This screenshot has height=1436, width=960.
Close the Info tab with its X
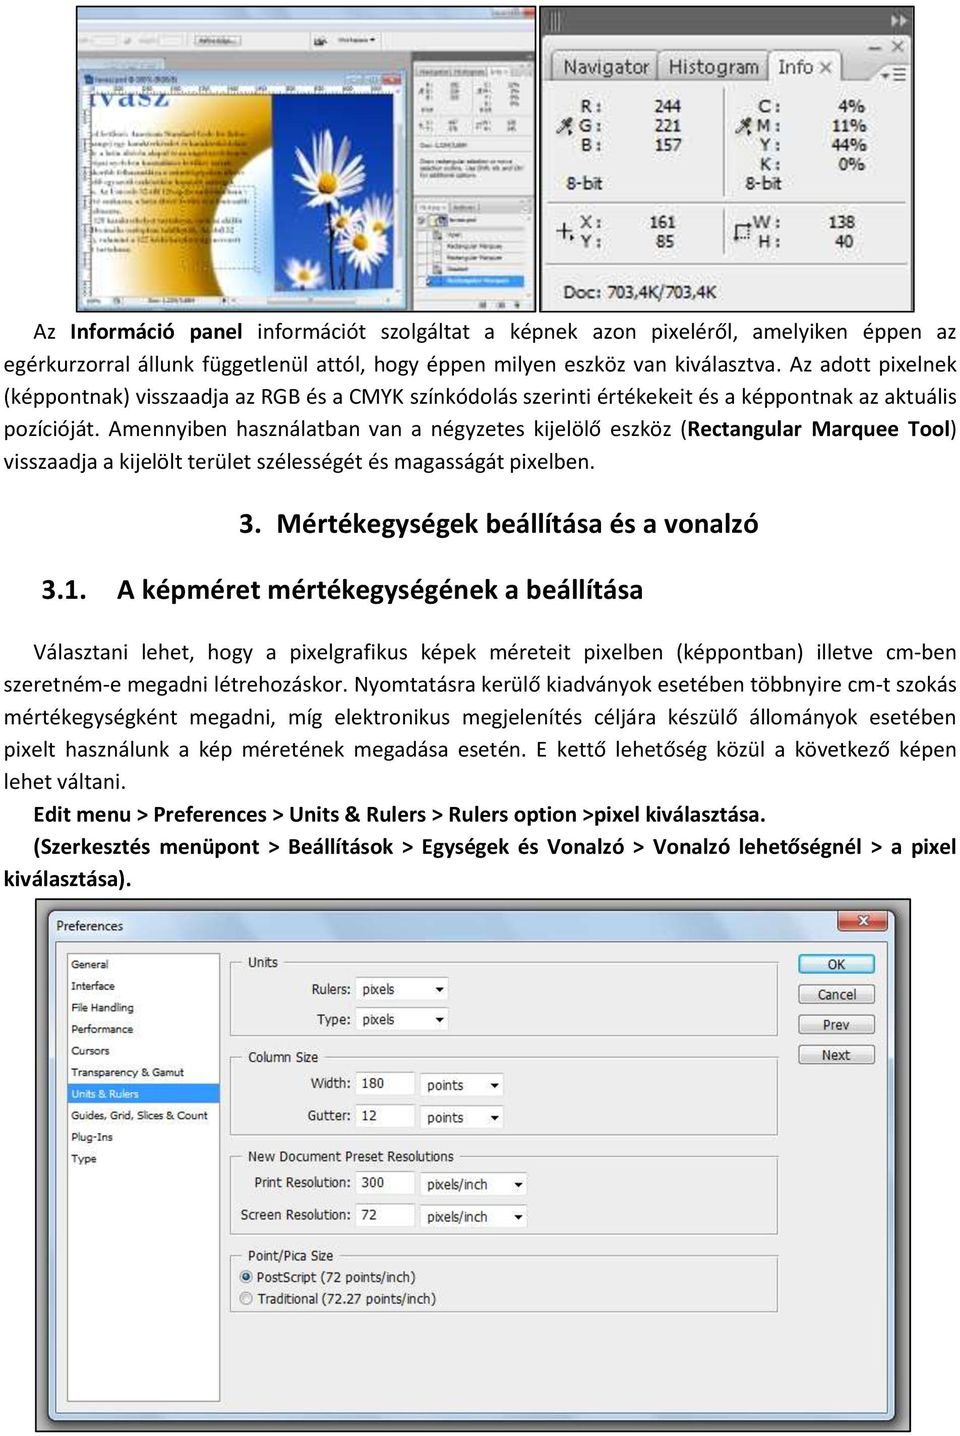click(826, 67)
